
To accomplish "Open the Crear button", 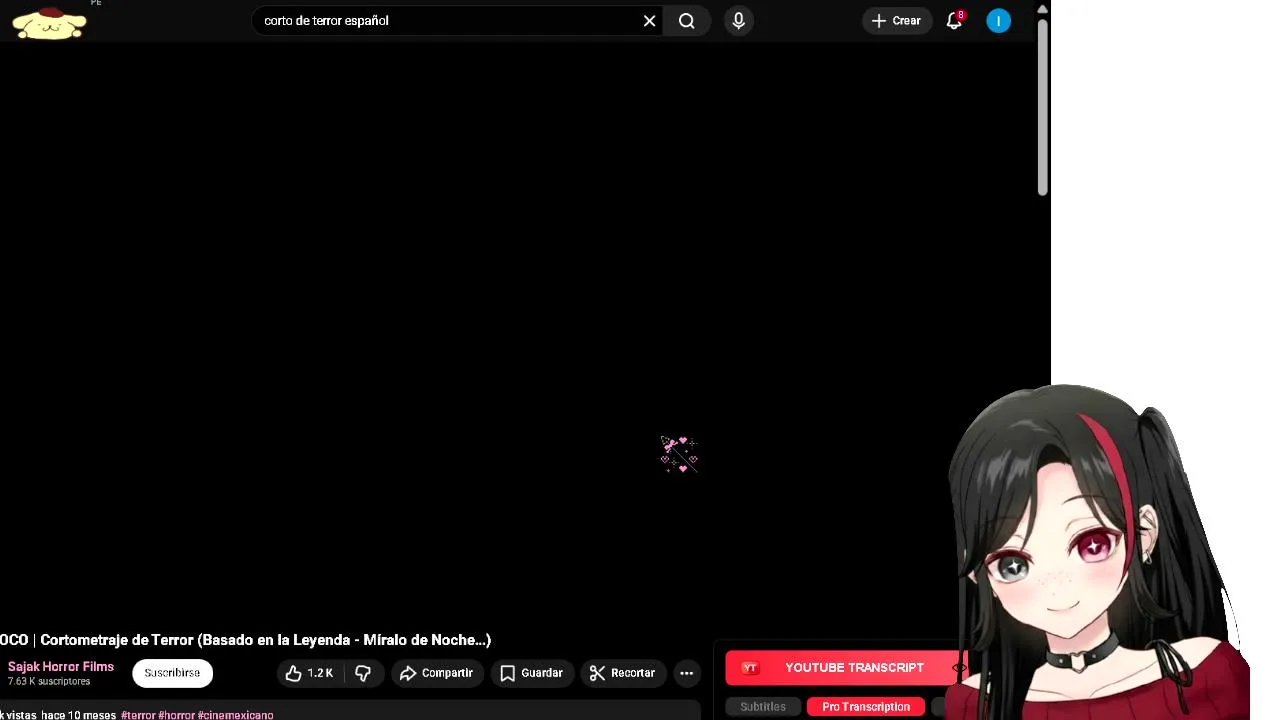I will tap(896, 20).
